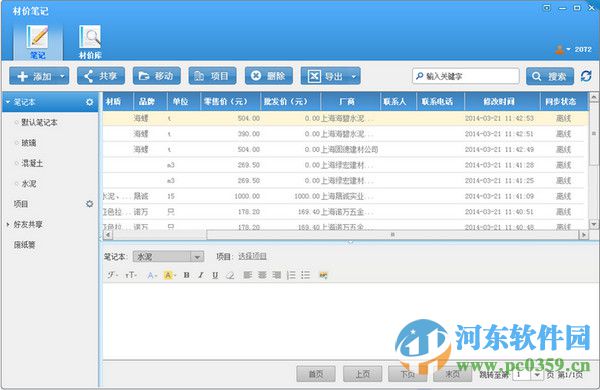This screenshot has width=600, height=390.
Task: Expand the 添加 dropdown arrow
Action: pos(62,76)
